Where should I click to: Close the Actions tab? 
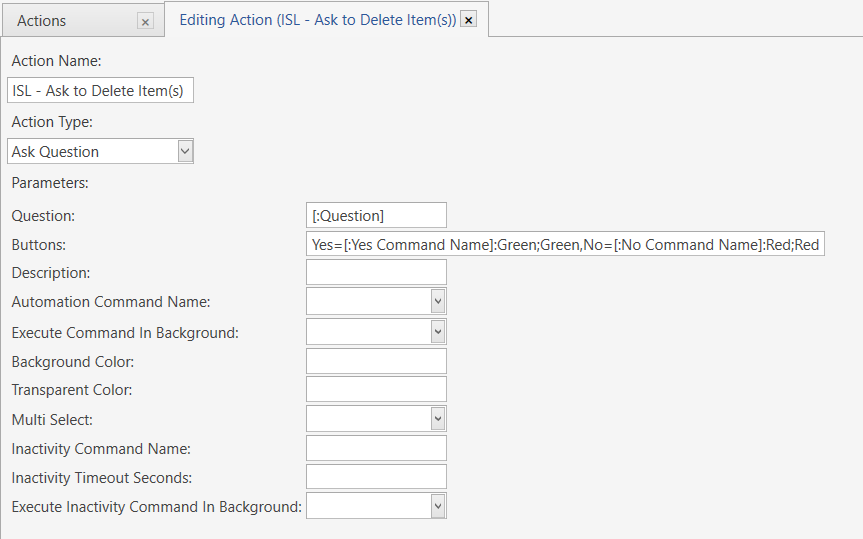pos(145,21)
